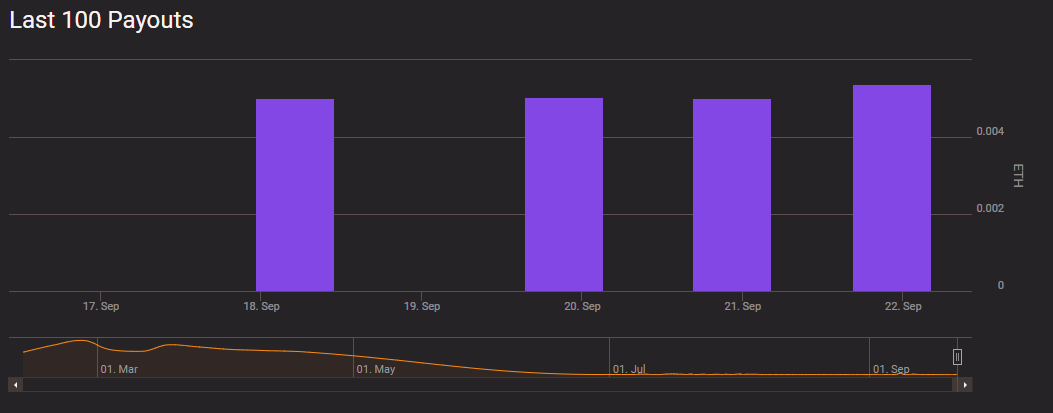Image resolution: width=1053 pixels, height=413 pixels.
Task: Click the 21. Sep payout bar
Action: tap(732, 195)
